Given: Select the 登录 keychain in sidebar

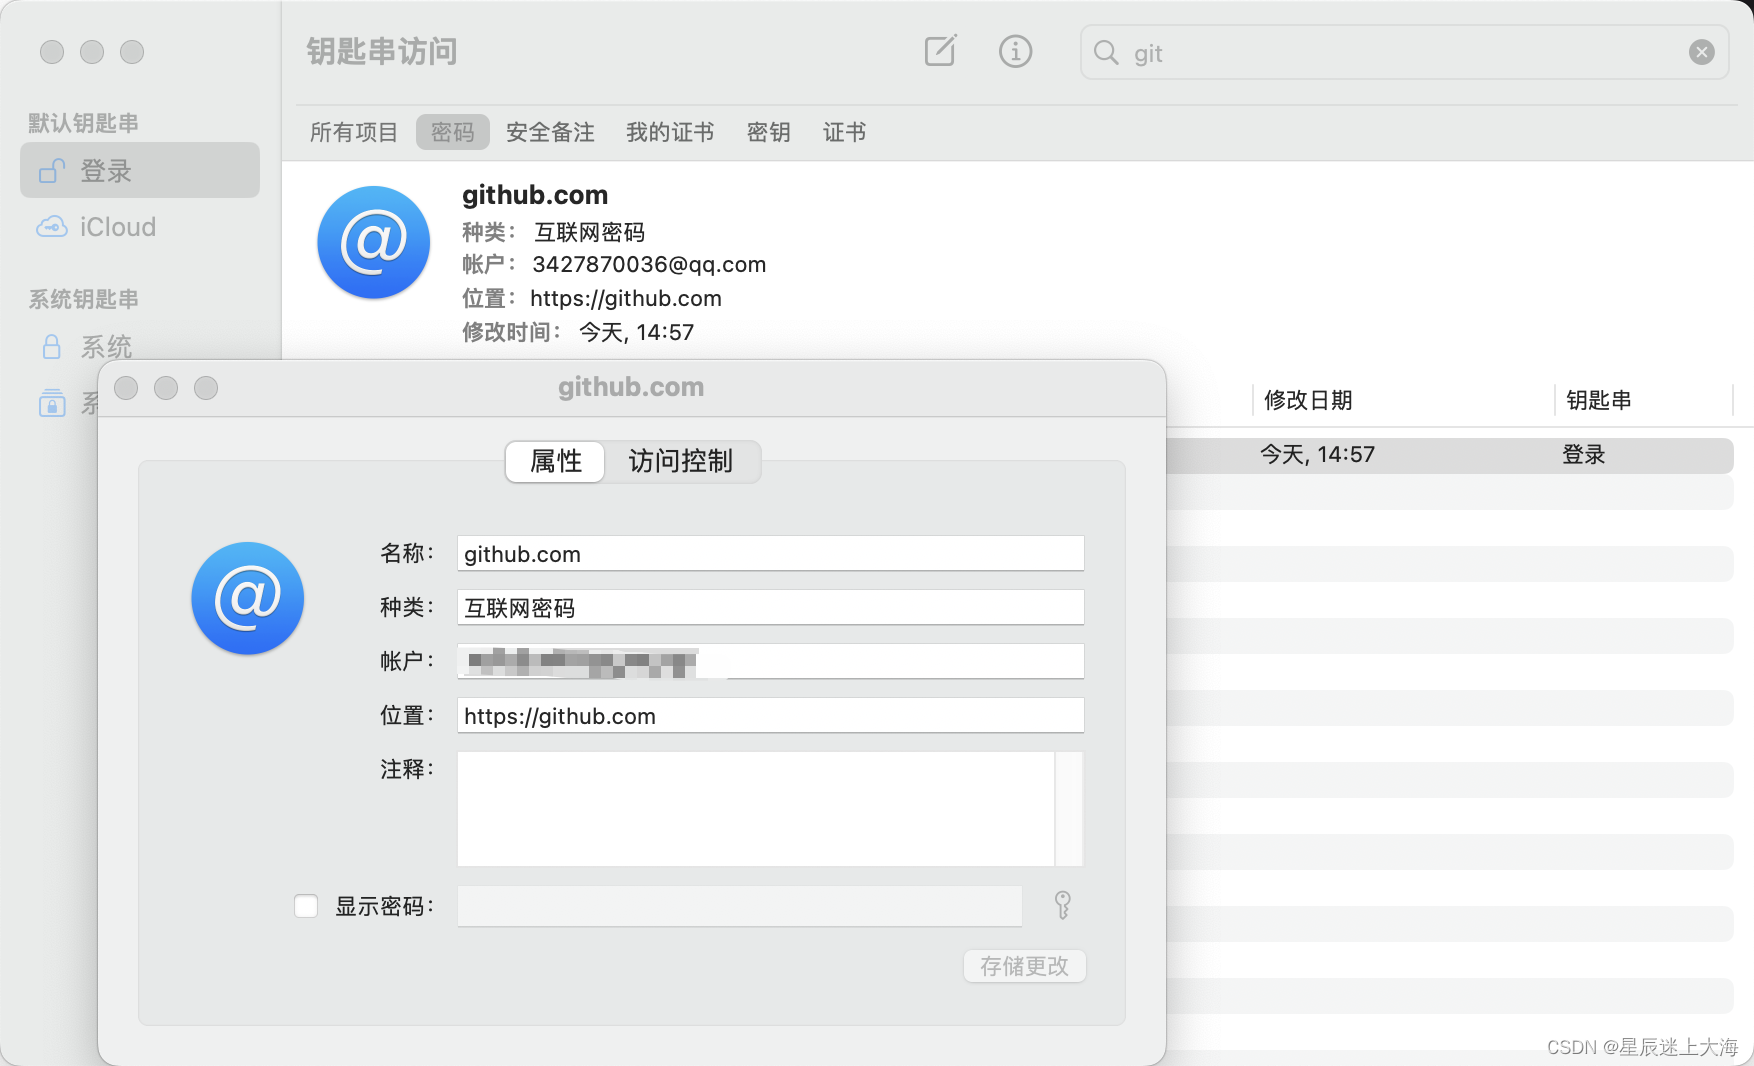Looking at the screenshot, I should point(140,170).
